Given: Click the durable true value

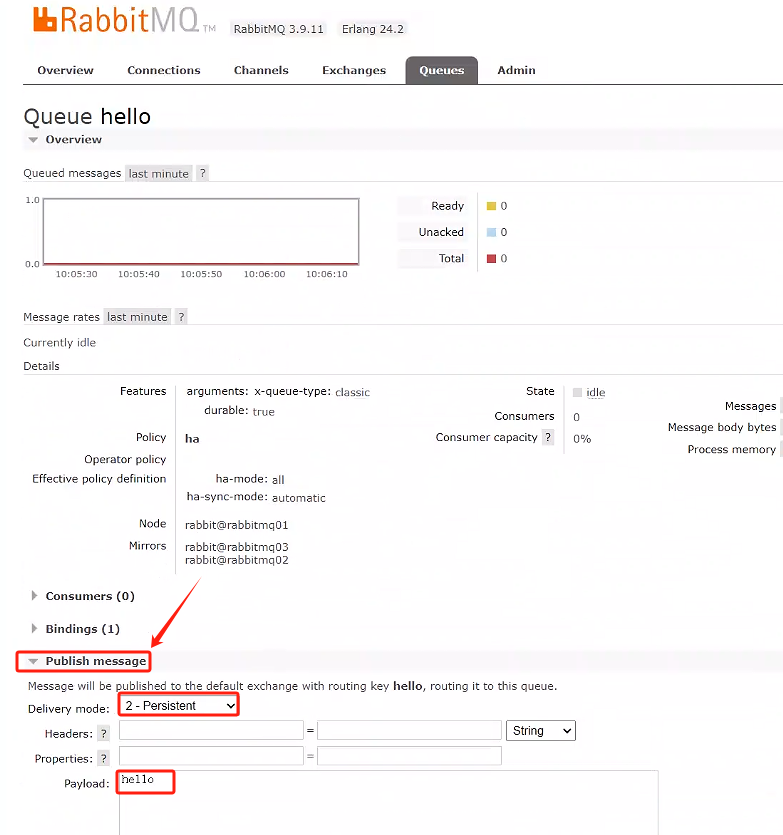Looking at the screenshot, I should [264, 412].
